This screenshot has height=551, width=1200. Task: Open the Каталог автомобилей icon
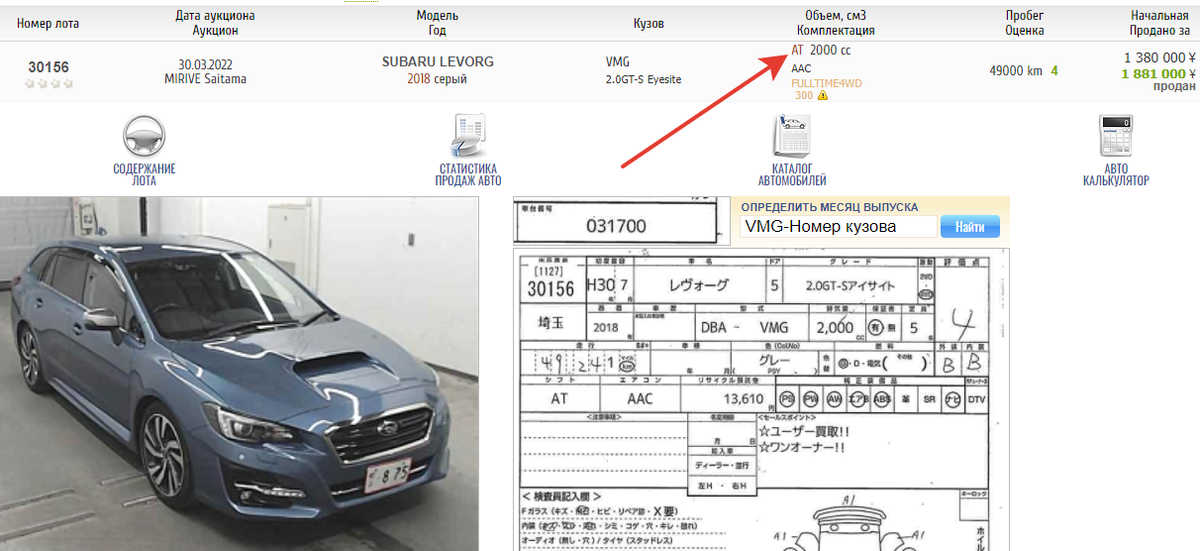(792, 136)
